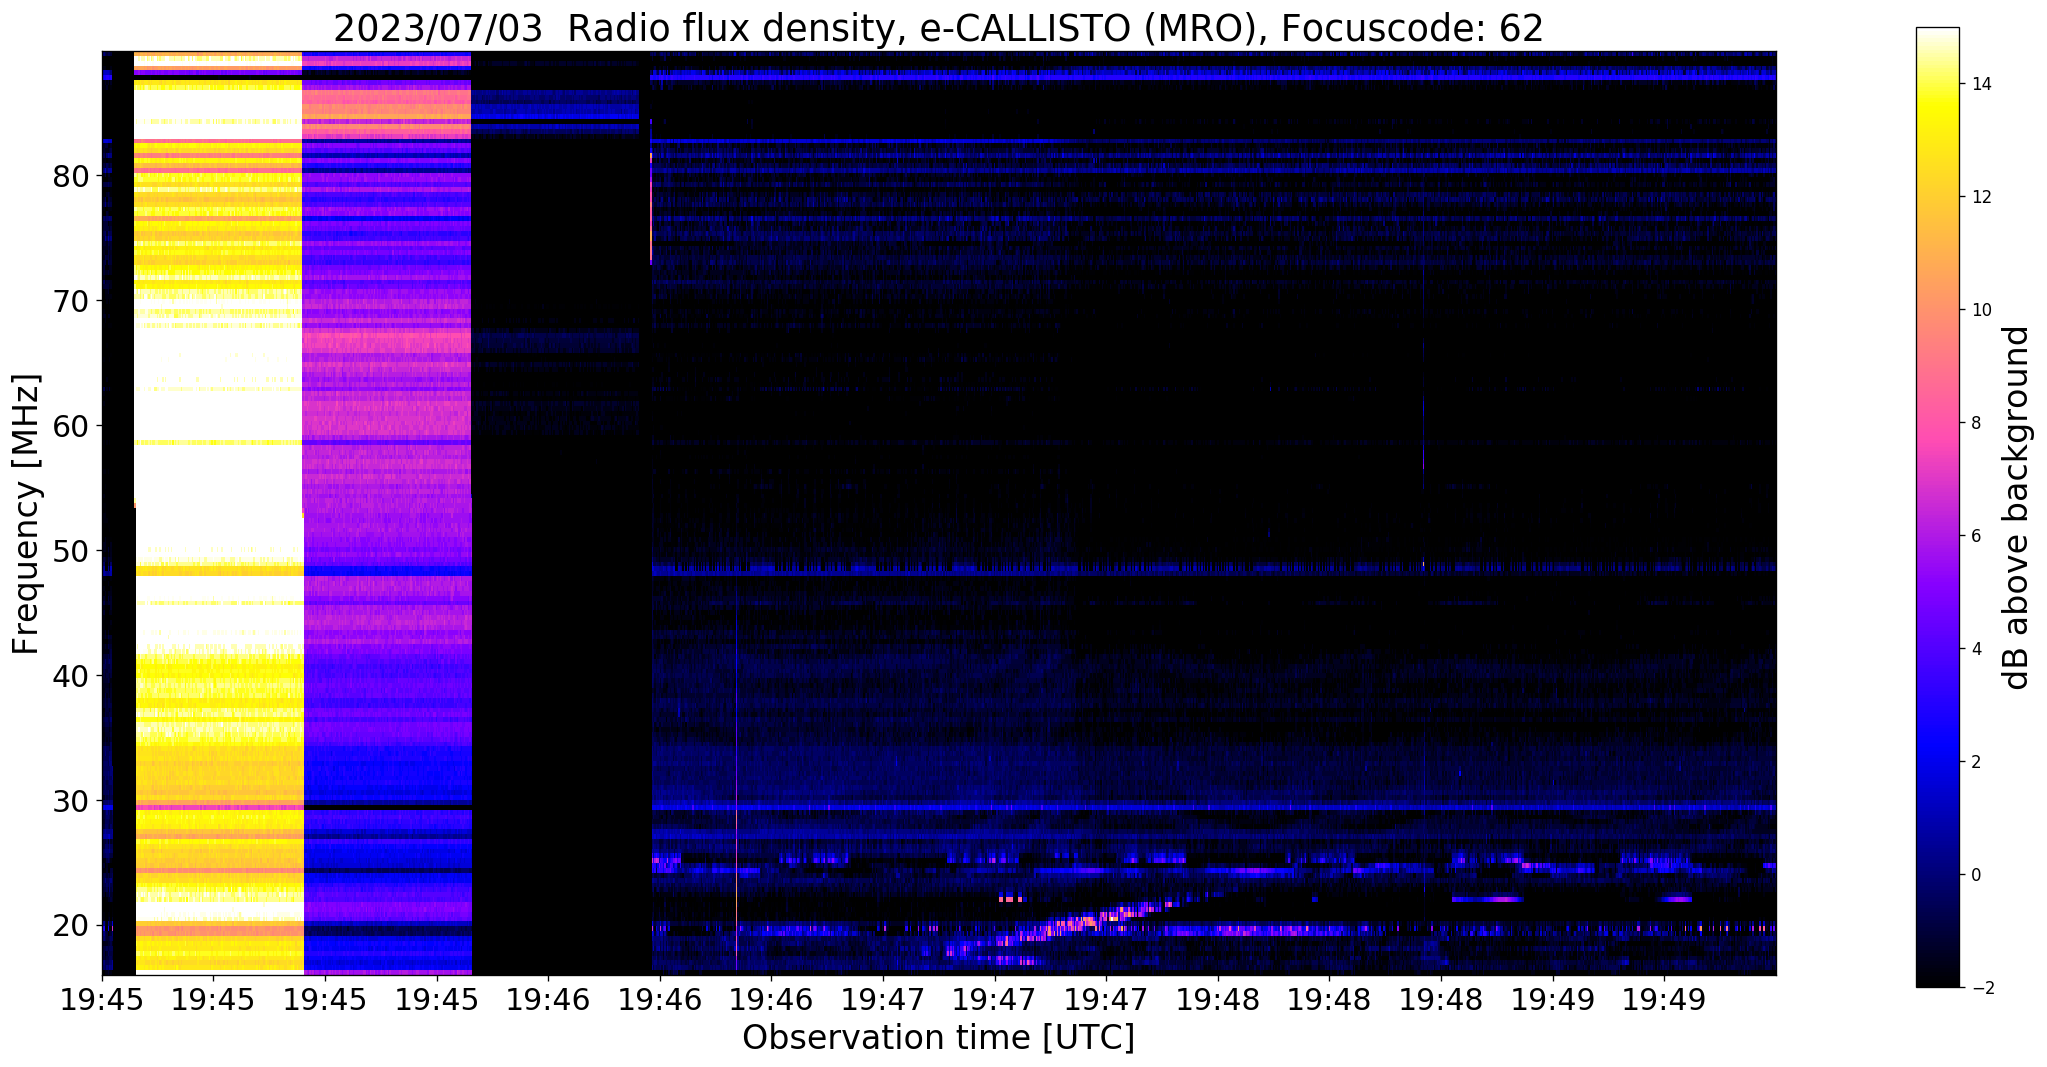This screenshot has width=2047, height=1067.
Task: Click the colorbar tick label 10
Action: pyautogui.click(x=1980, y=310)
